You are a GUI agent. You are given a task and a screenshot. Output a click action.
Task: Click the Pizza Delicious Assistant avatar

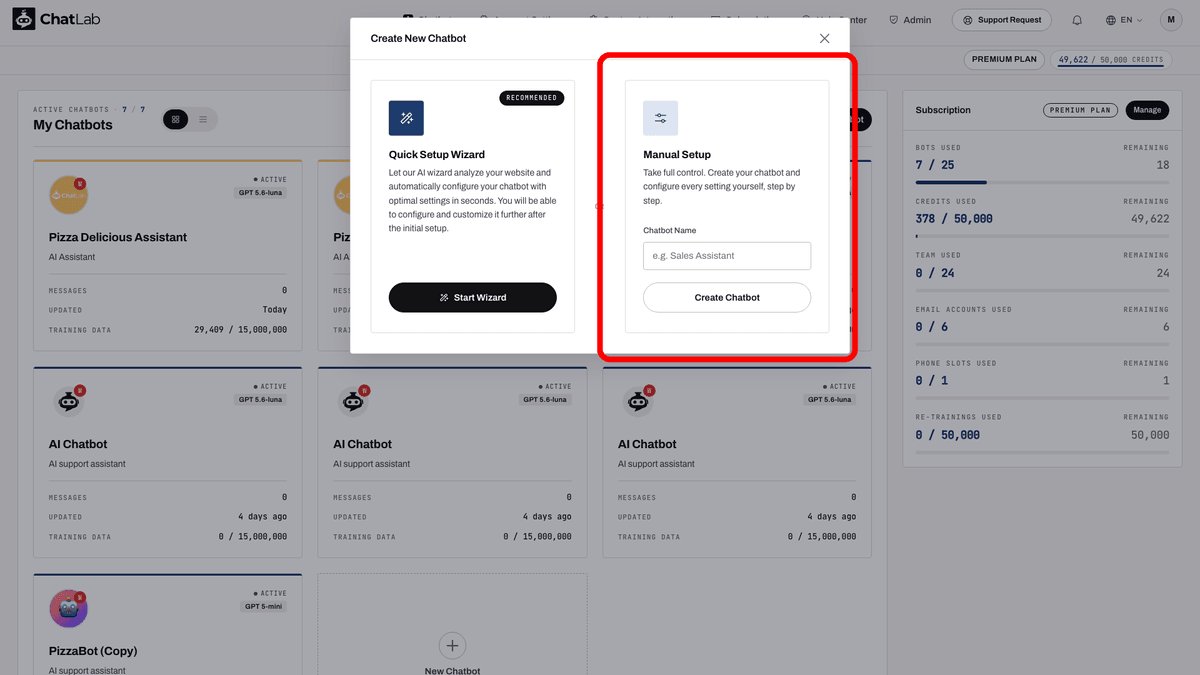68,195
